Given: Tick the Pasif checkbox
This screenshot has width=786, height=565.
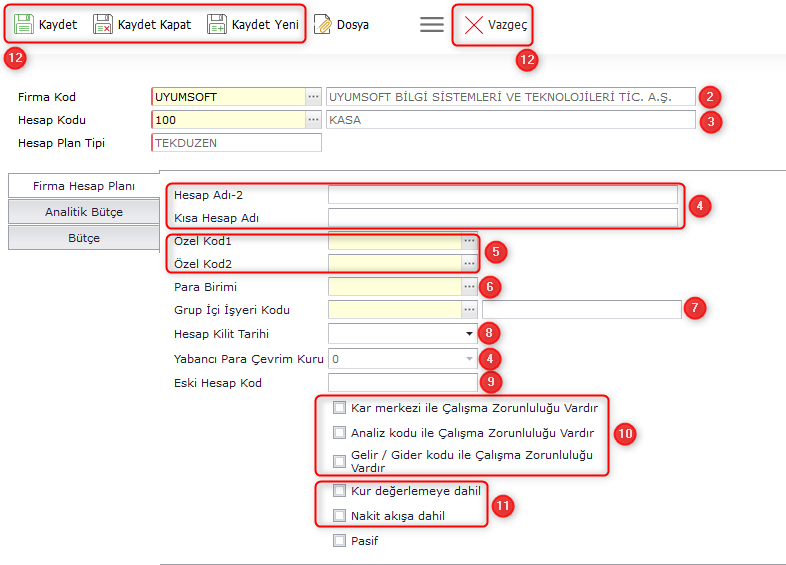Looking at the screenshot, I should [x=340, y=541].
